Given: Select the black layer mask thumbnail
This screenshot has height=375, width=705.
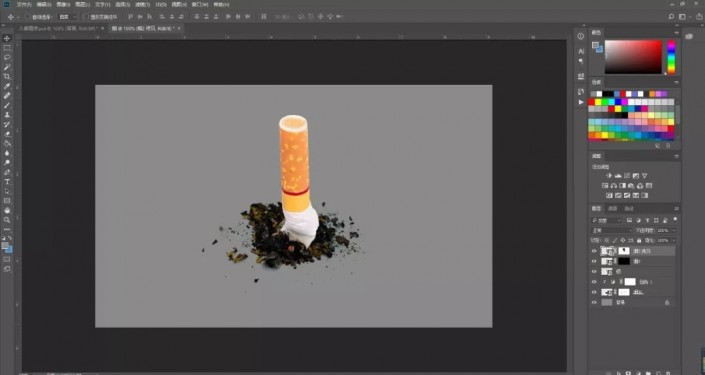Looking at the screenshot, I should point(624,261).
